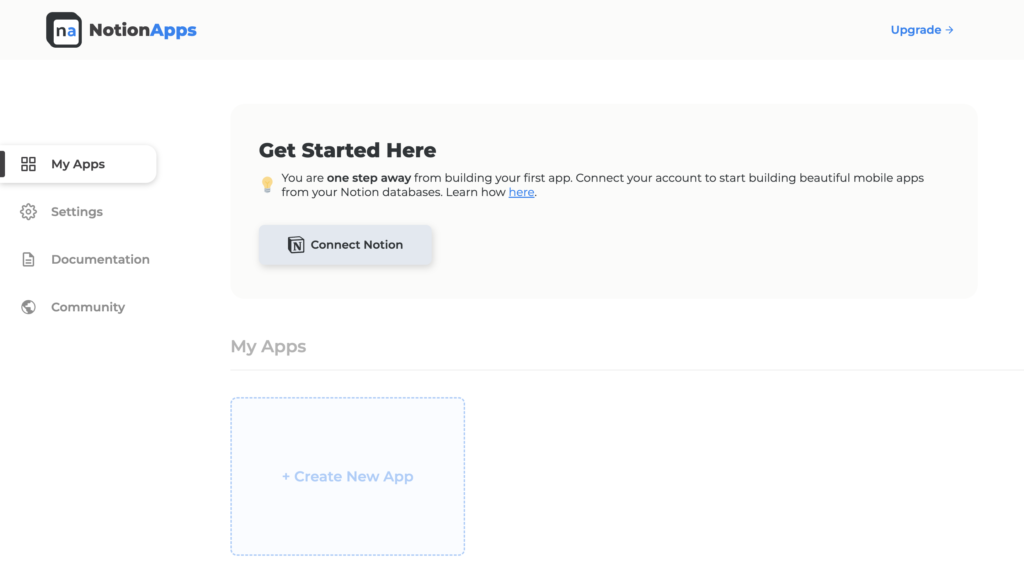
Task: Select the My Apps grid icon
Action: [x=29, y=164]
